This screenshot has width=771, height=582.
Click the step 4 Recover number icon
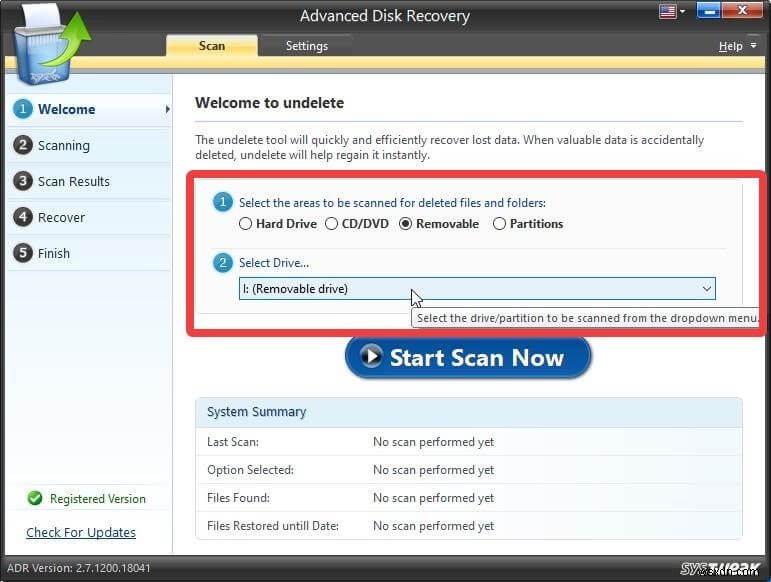click(x=23, y=217)
